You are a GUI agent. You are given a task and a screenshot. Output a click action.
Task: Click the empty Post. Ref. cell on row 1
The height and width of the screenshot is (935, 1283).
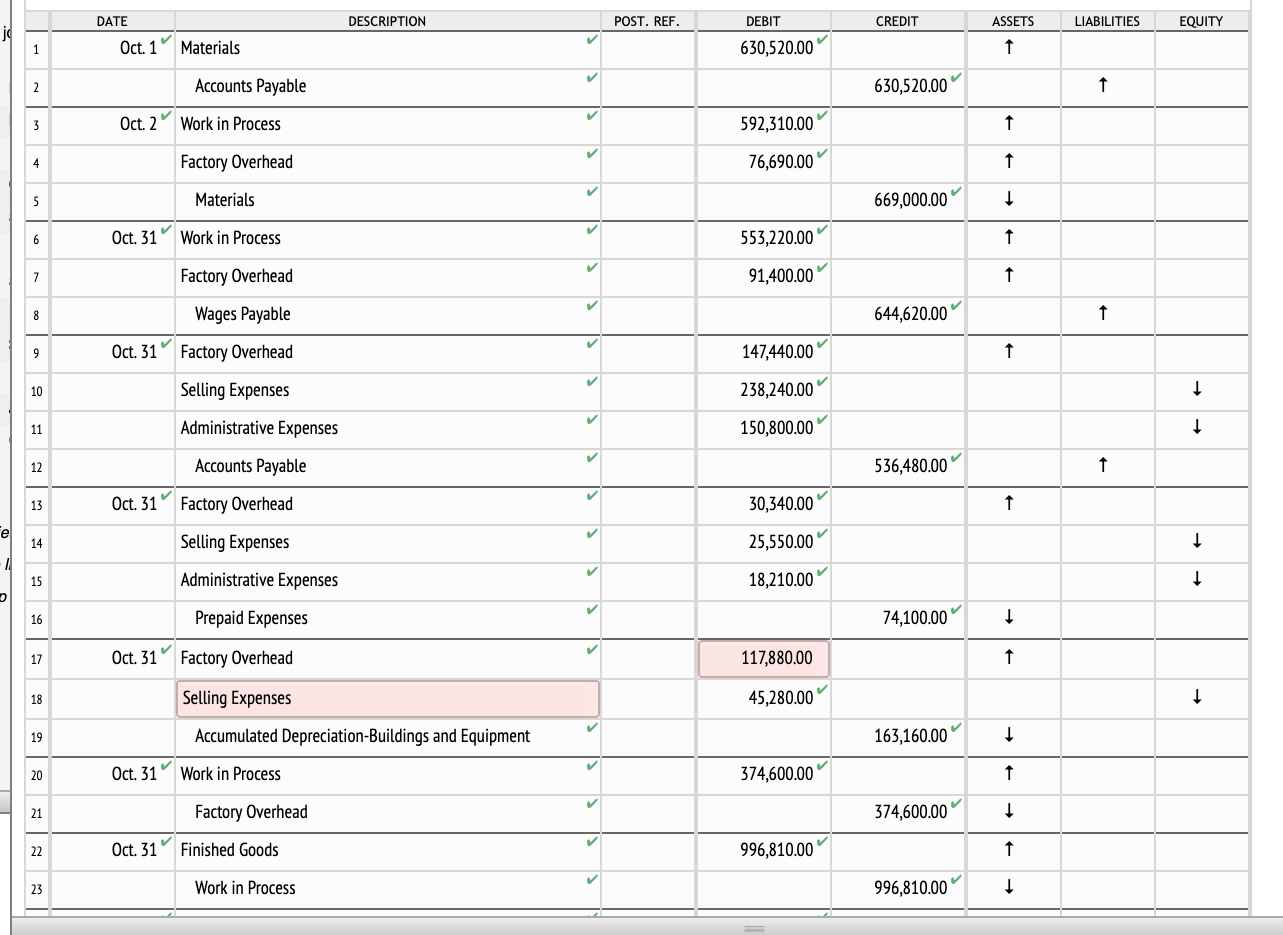click(x=647, y=48)
